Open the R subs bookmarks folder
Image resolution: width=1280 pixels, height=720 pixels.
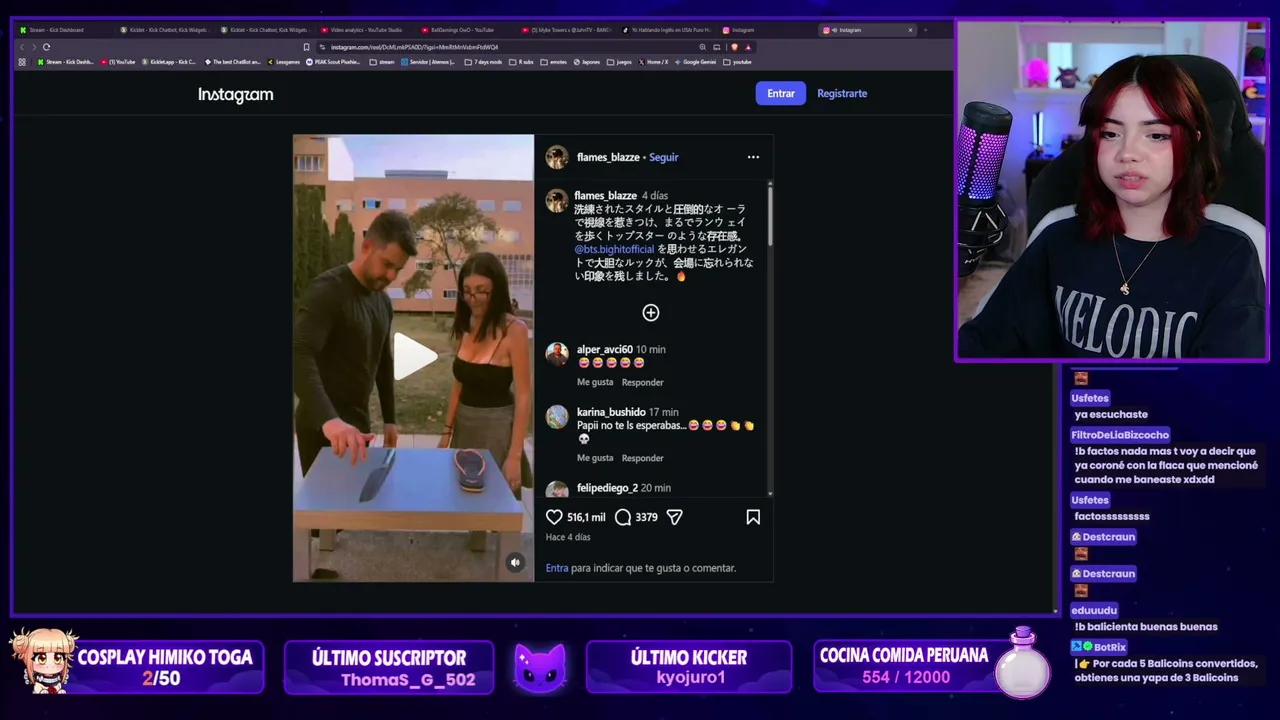[x=521, y=62]
